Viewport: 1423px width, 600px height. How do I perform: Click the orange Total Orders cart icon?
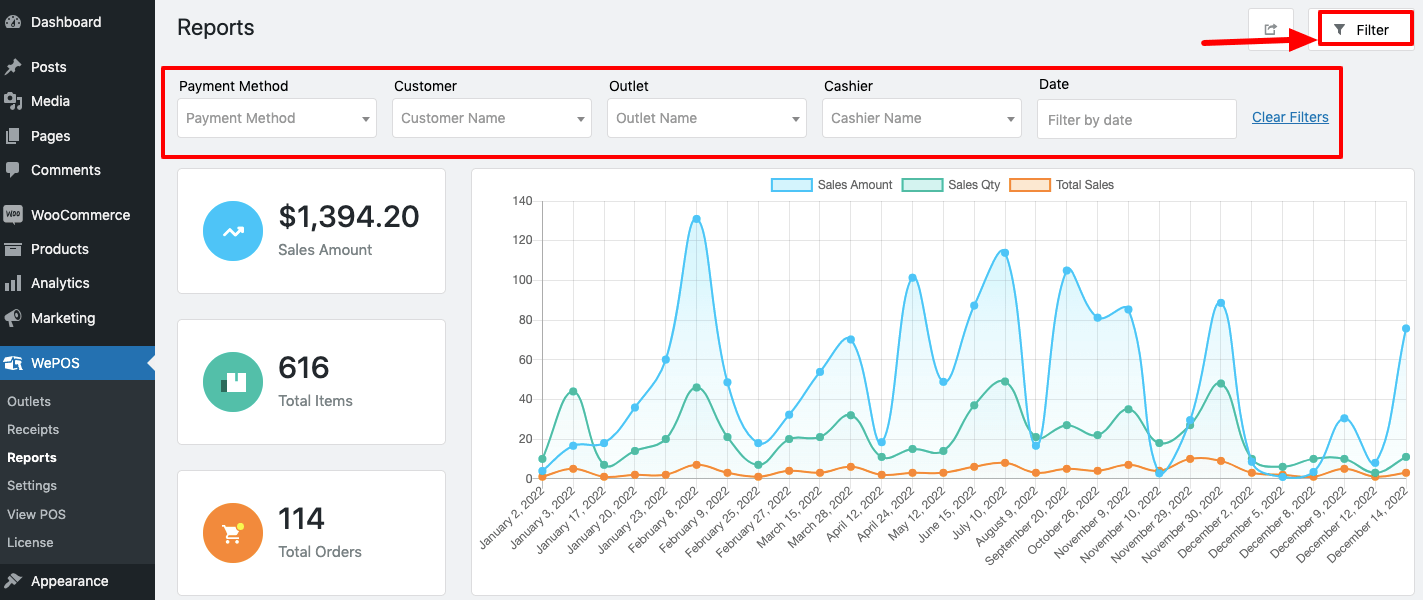(x=232, y=533)
